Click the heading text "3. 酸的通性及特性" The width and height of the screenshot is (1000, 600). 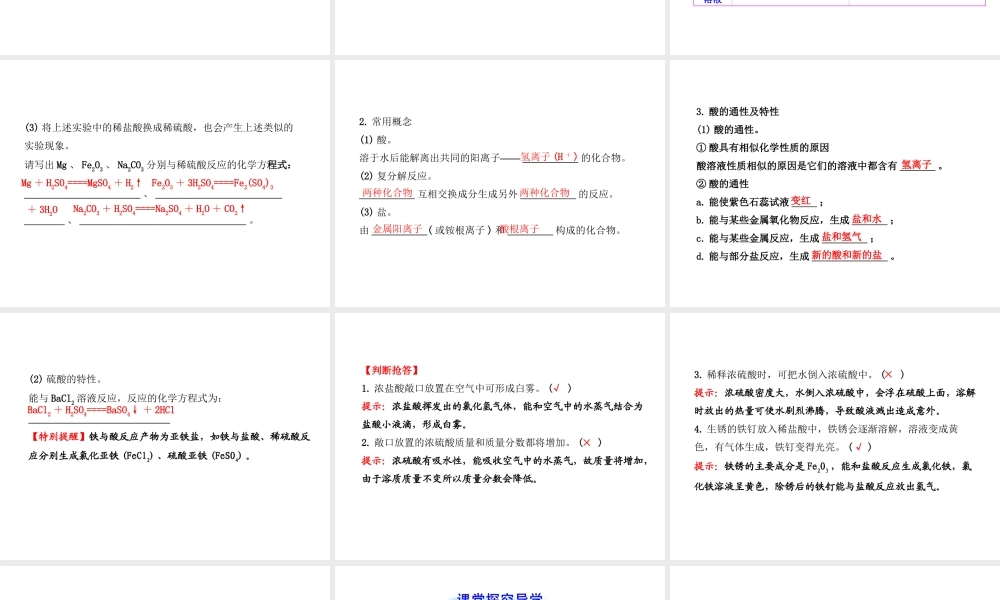[737, 112]
